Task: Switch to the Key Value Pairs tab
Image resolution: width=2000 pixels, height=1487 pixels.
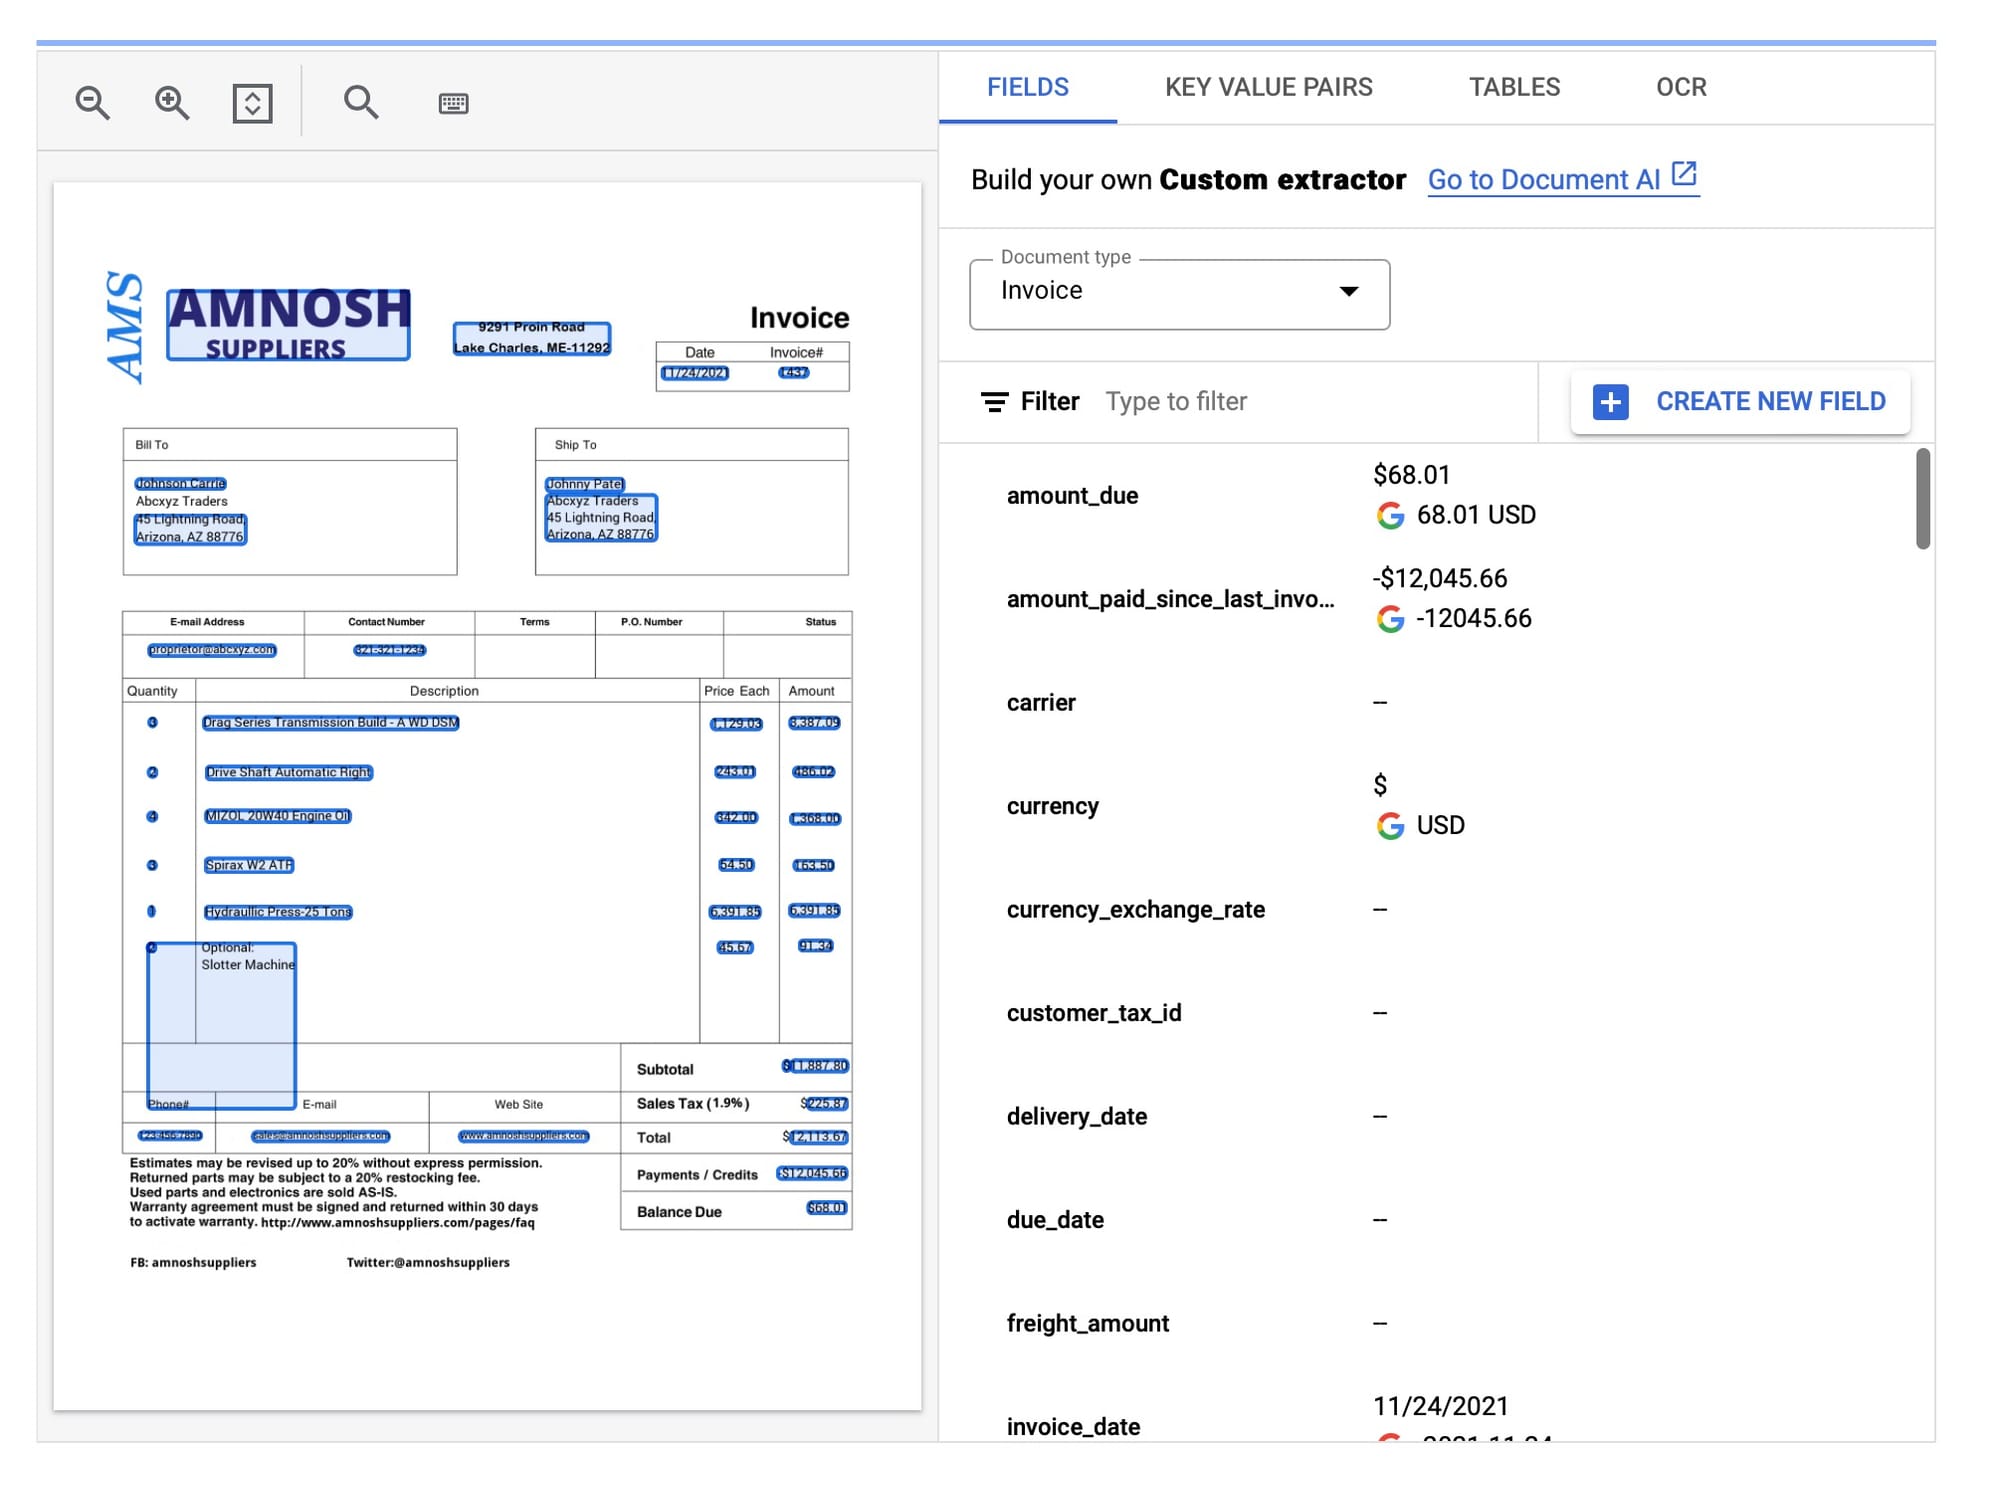Action: (1268, 88)
